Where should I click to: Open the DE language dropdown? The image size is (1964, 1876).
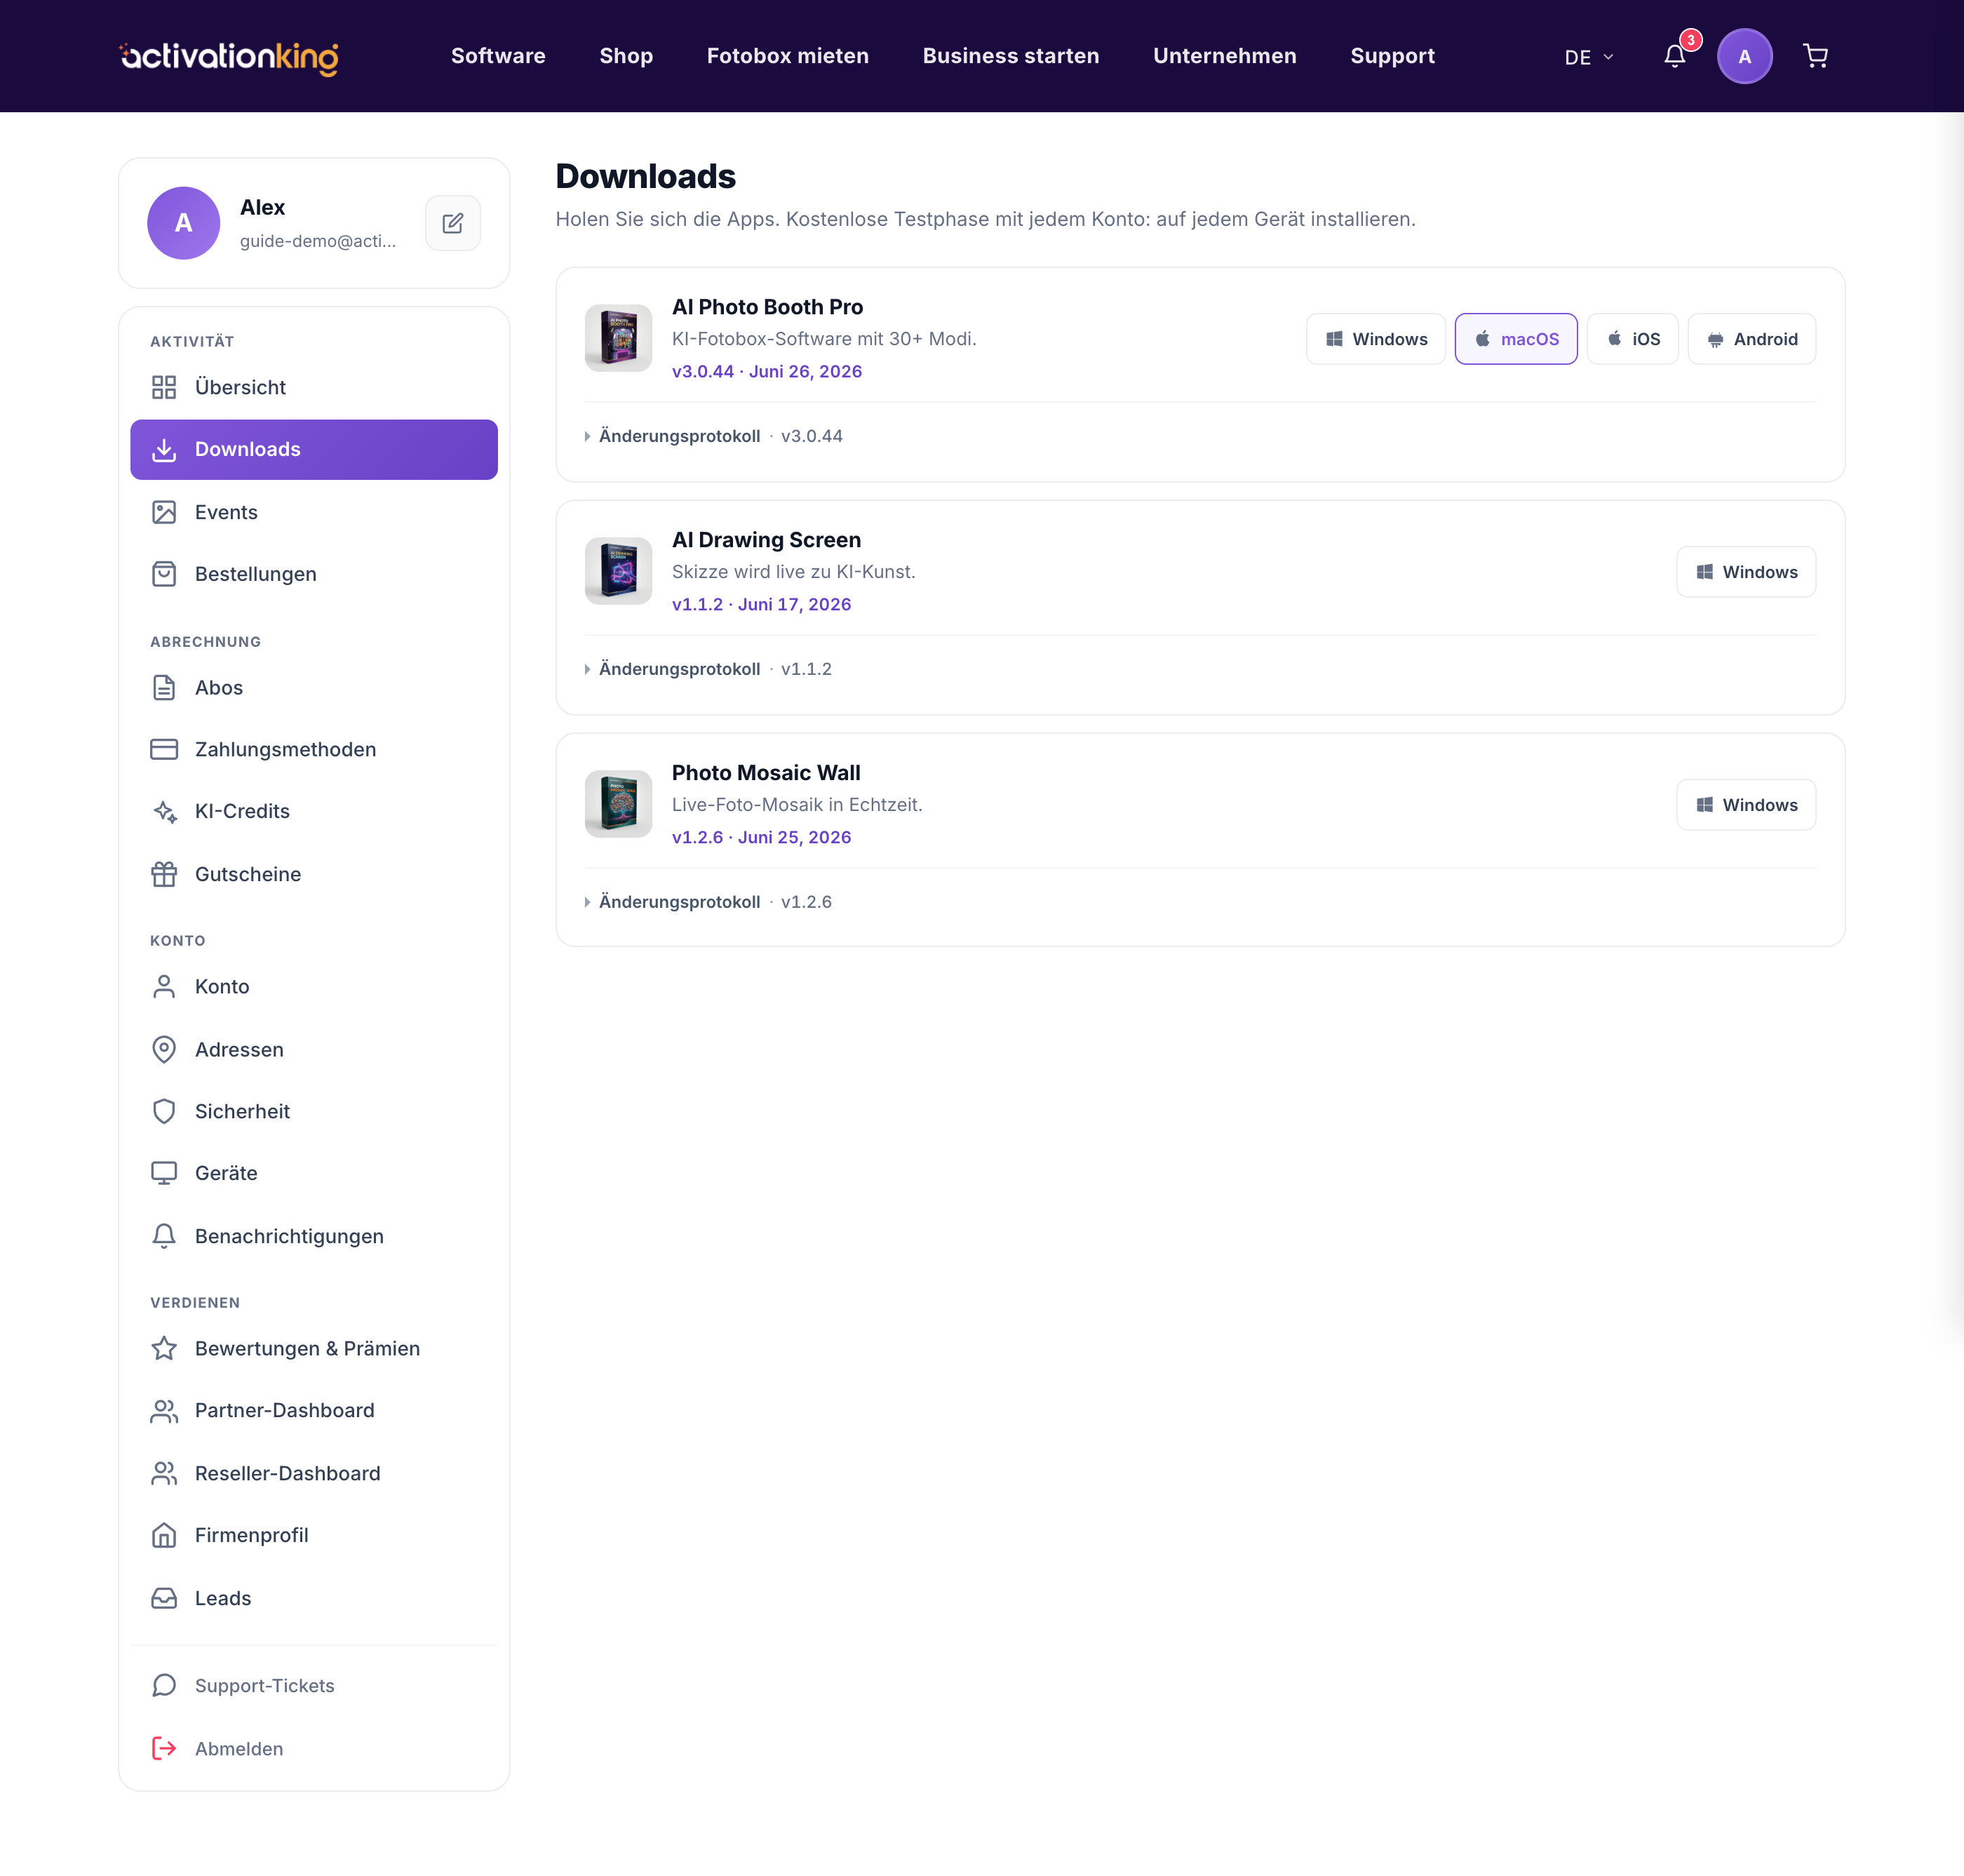click(x=1588, y=57)
